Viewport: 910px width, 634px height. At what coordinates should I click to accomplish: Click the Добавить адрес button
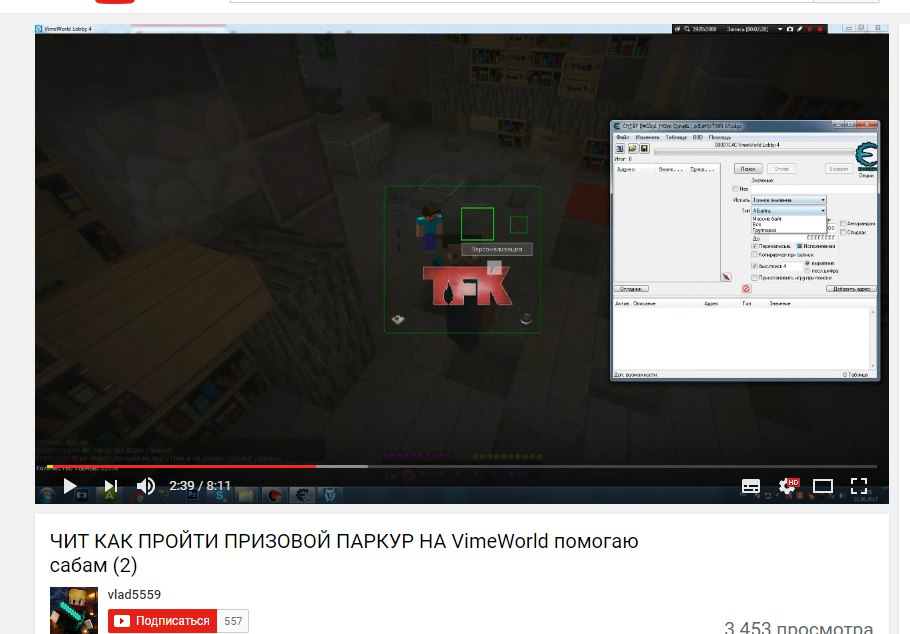click(851, 289)
